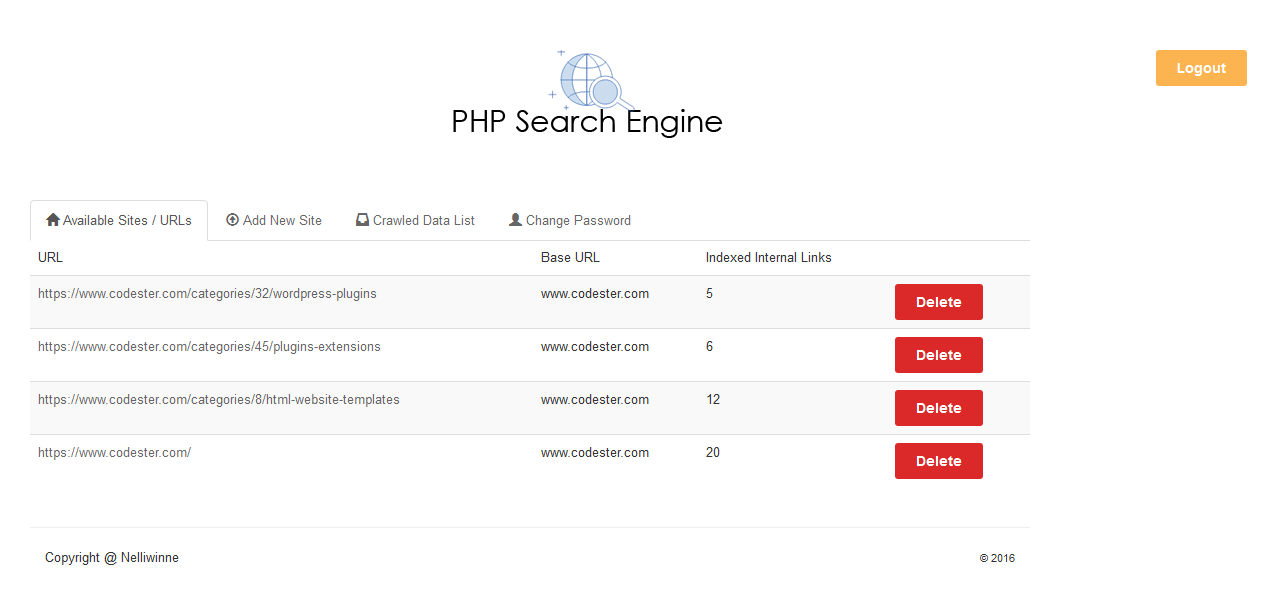Click the PHP Search Engine title

pyautogui.click(x=587, y=122)
